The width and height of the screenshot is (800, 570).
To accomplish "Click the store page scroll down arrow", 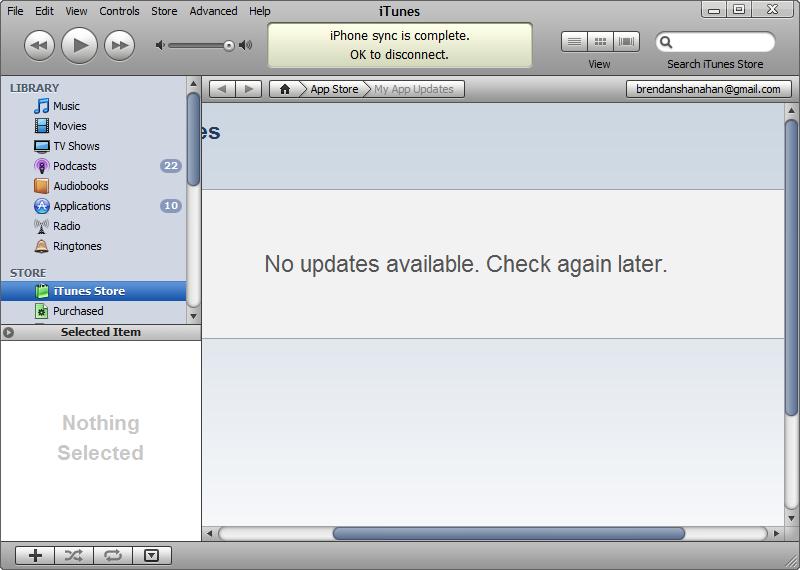I will (x=791, y=519).
